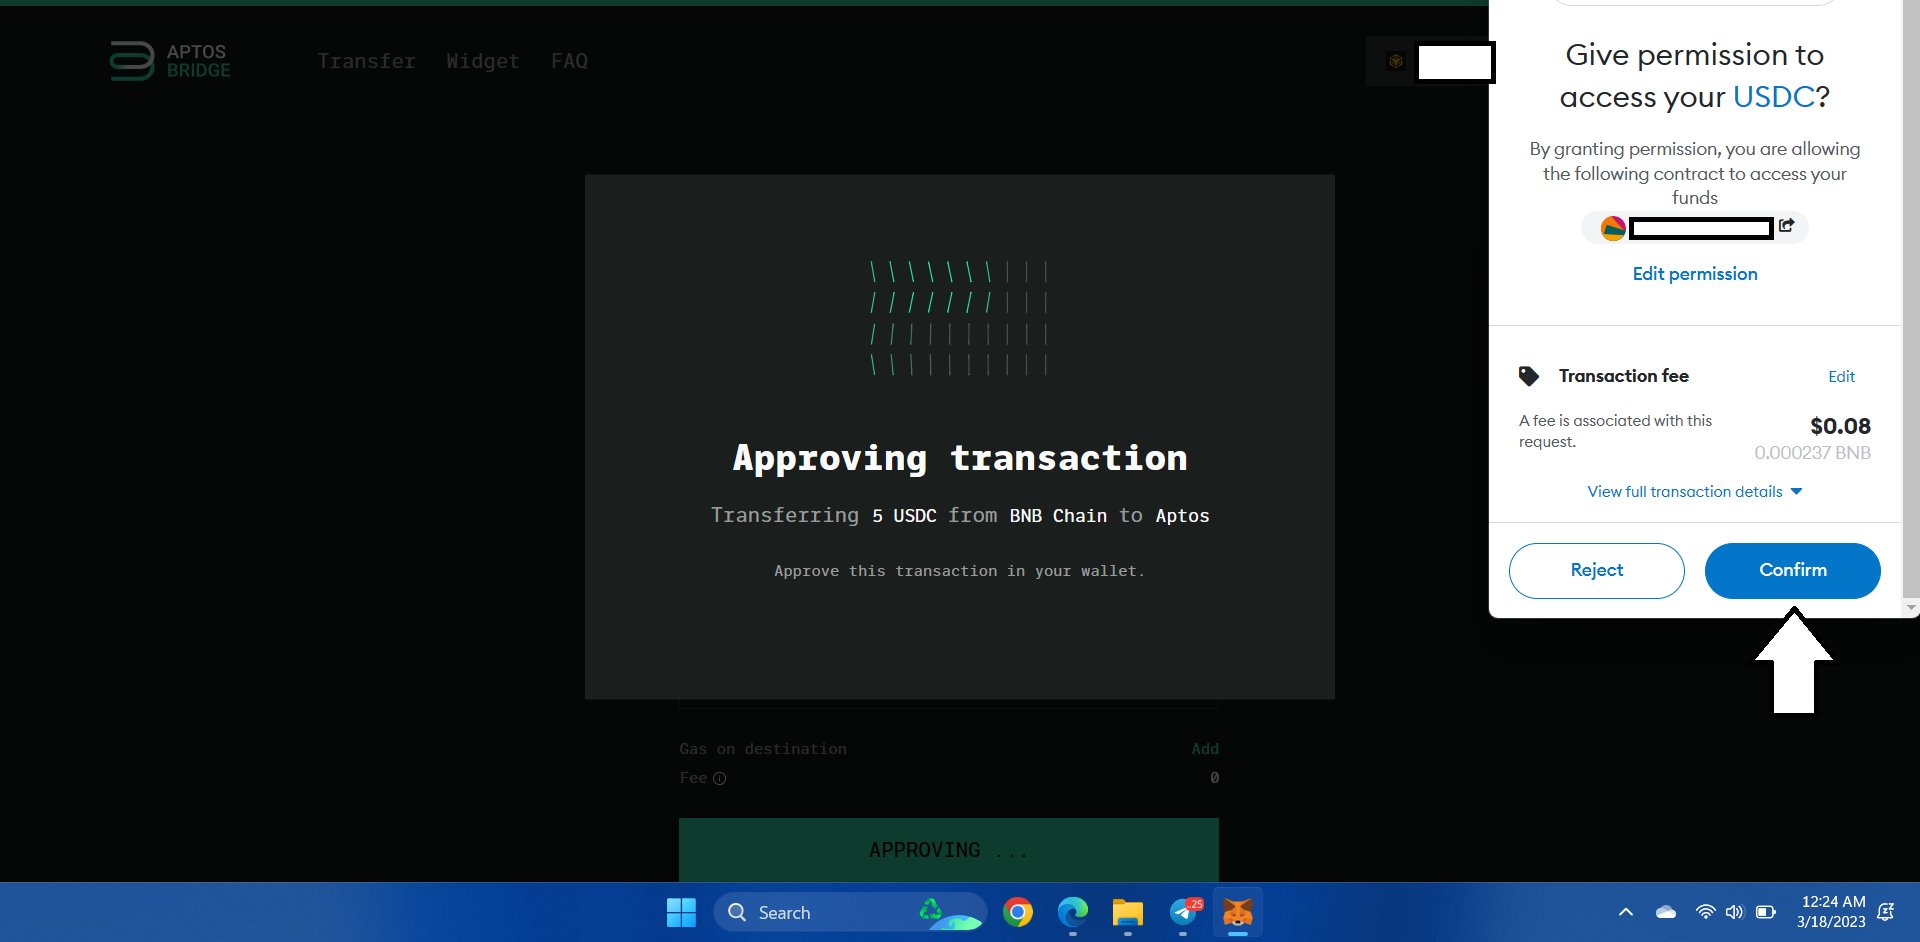Click the OneDrive cloud tray icon
This screenshot has width=1920, height=942.
pyautogui.click(x=1666, y=912)
